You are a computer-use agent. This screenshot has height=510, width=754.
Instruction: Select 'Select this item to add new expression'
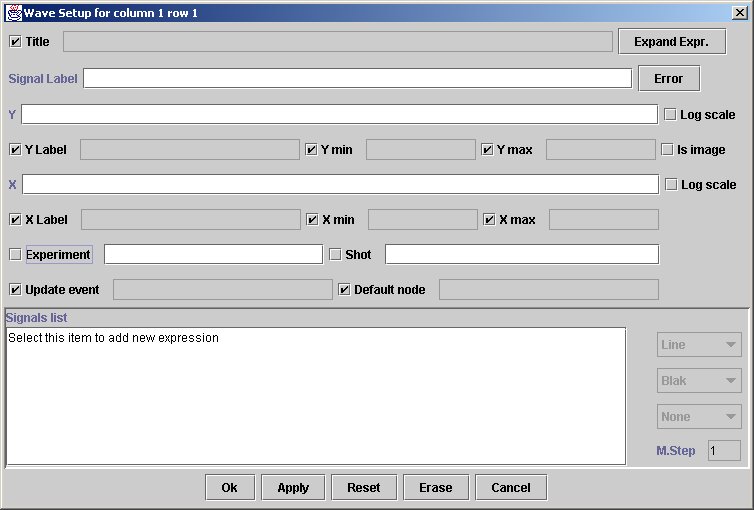coord(113,338)
